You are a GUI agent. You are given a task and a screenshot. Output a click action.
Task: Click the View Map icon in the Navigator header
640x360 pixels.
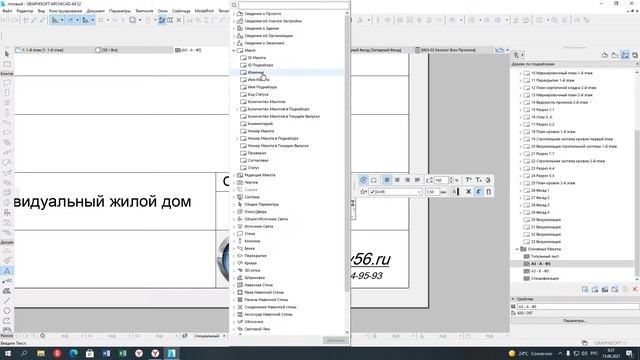point(615,55)
